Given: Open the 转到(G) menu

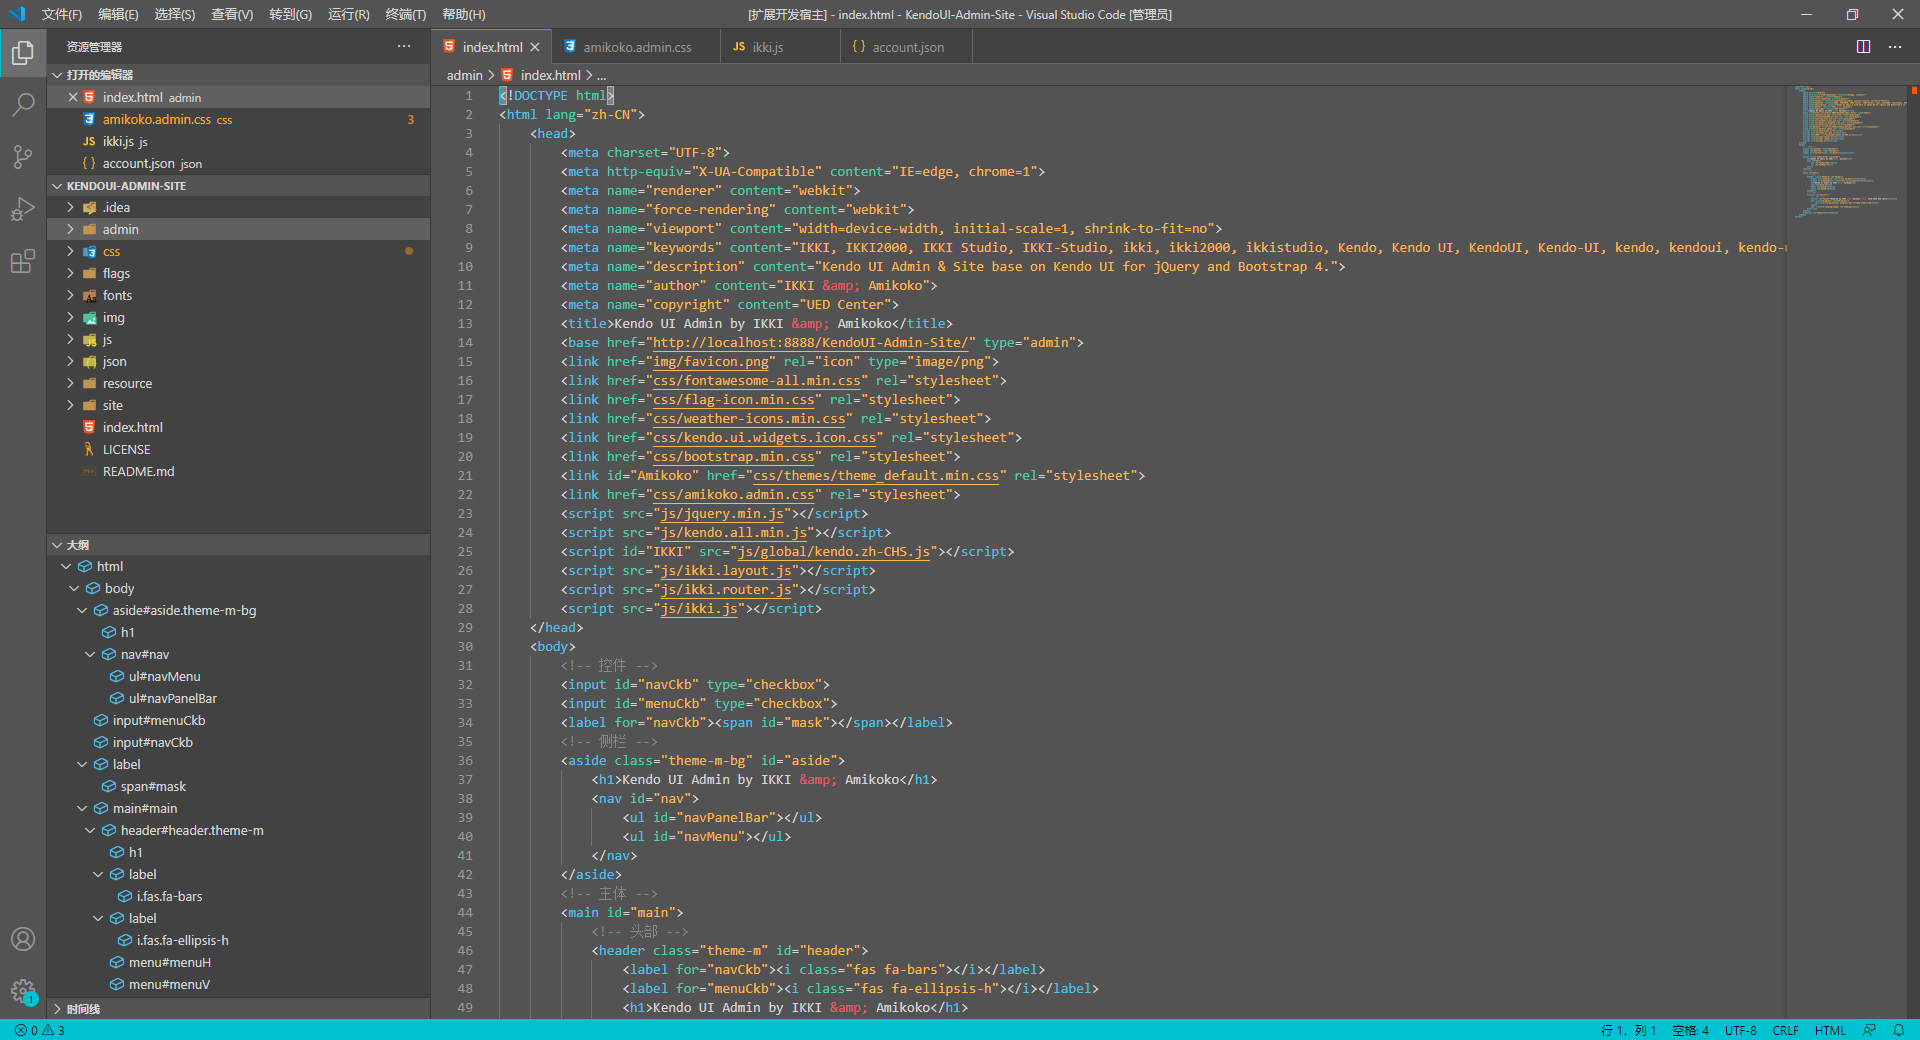Looking at the screenshot, I should point(290,14).
